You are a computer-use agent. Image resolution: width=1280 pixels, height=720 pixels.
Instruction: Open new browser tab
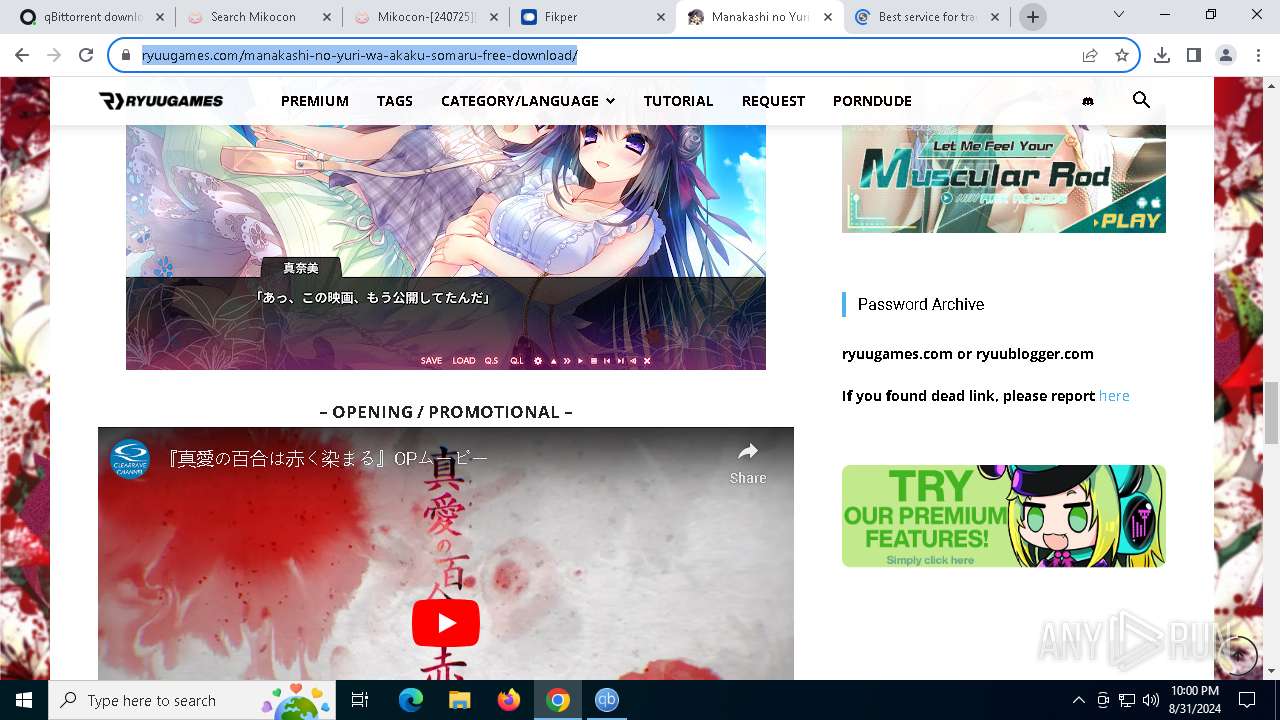click(x=1033, y=17)
